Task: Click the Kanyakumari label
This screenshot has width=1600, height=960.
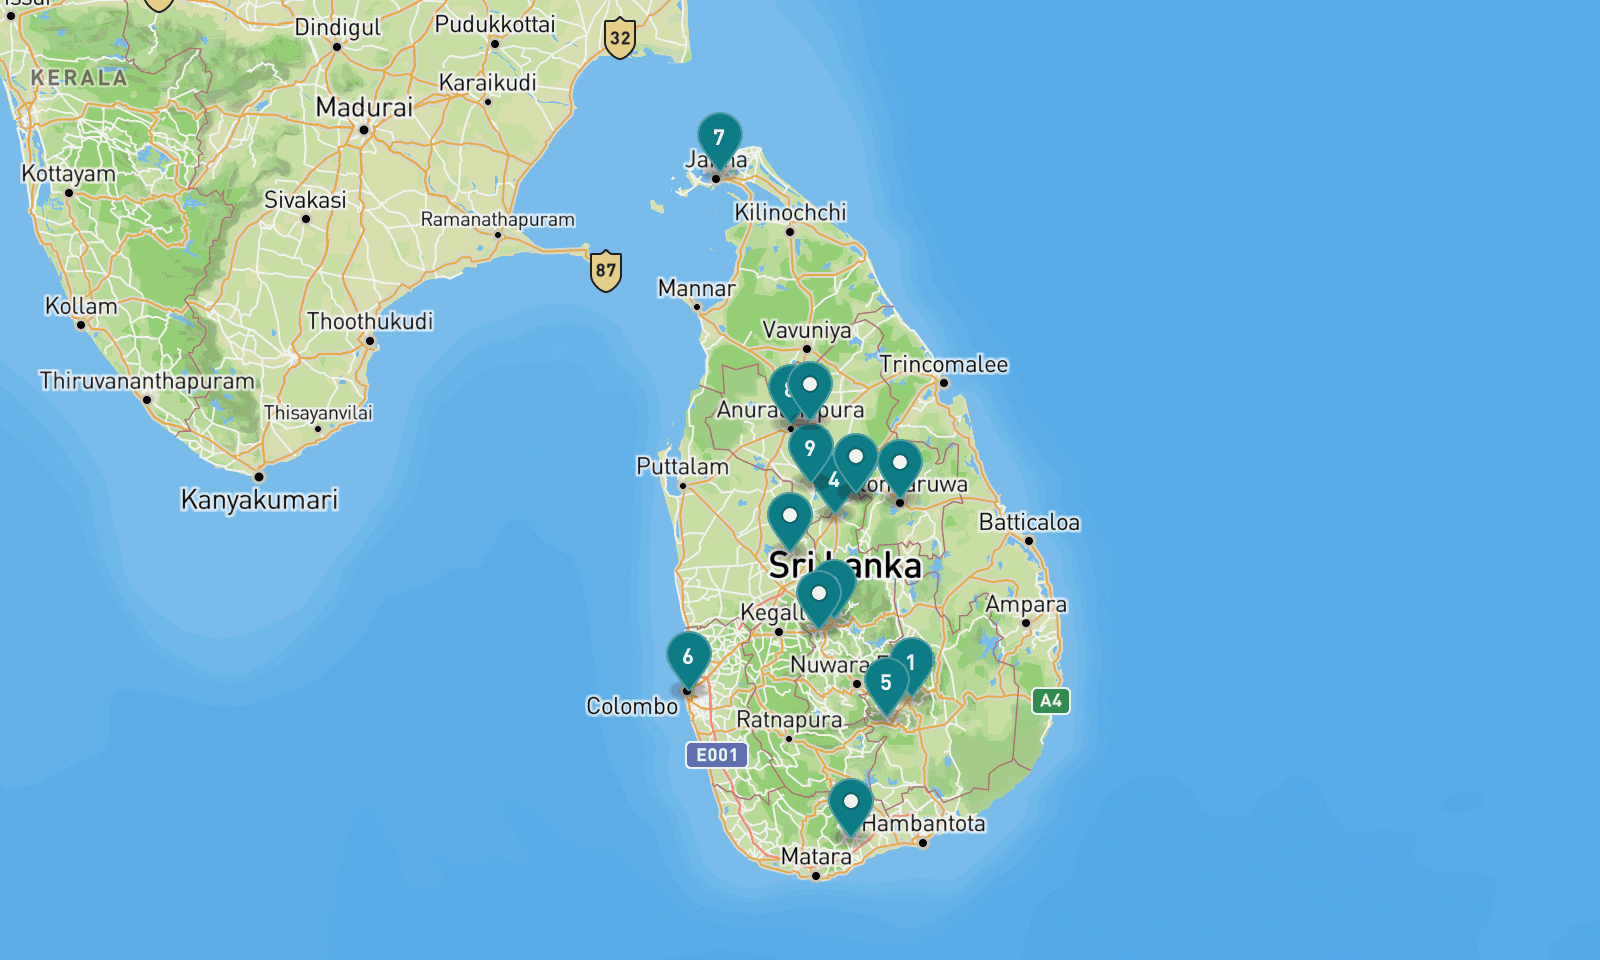Action: tap(259, 499)
